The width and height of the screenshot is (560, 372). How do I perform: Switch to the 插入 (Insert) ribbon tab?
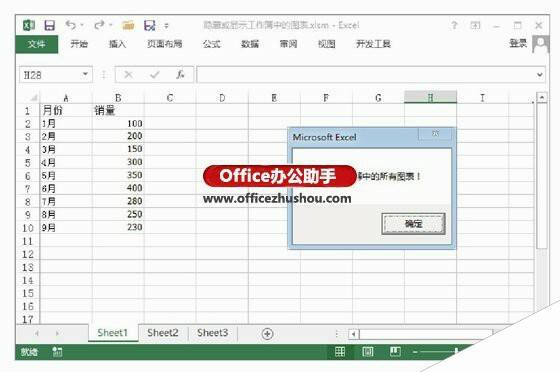(x=117, y=44)
